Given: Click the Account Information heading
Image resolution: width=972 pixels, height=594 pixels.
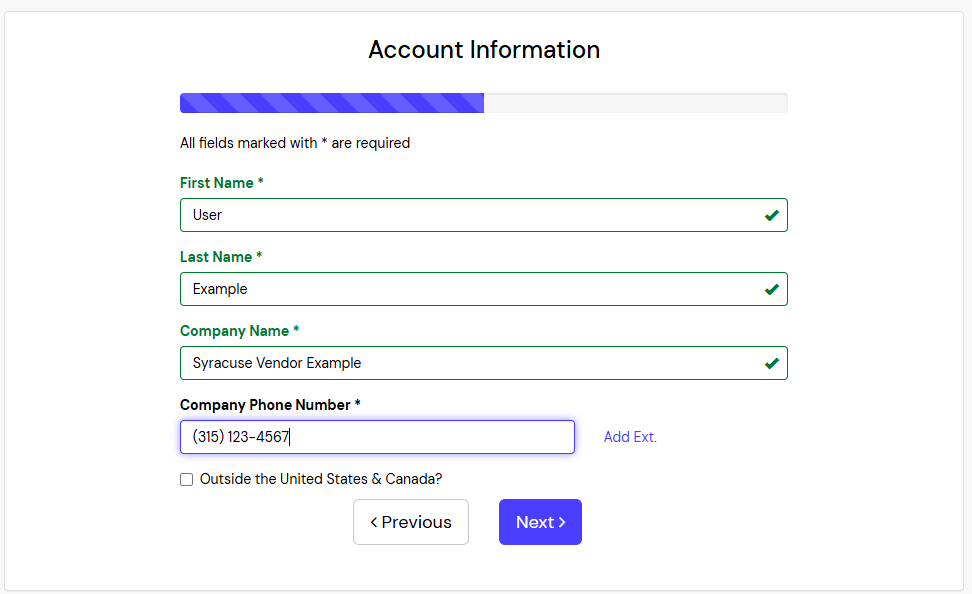Looking at the screenshot, I should (x=484, y=49).
